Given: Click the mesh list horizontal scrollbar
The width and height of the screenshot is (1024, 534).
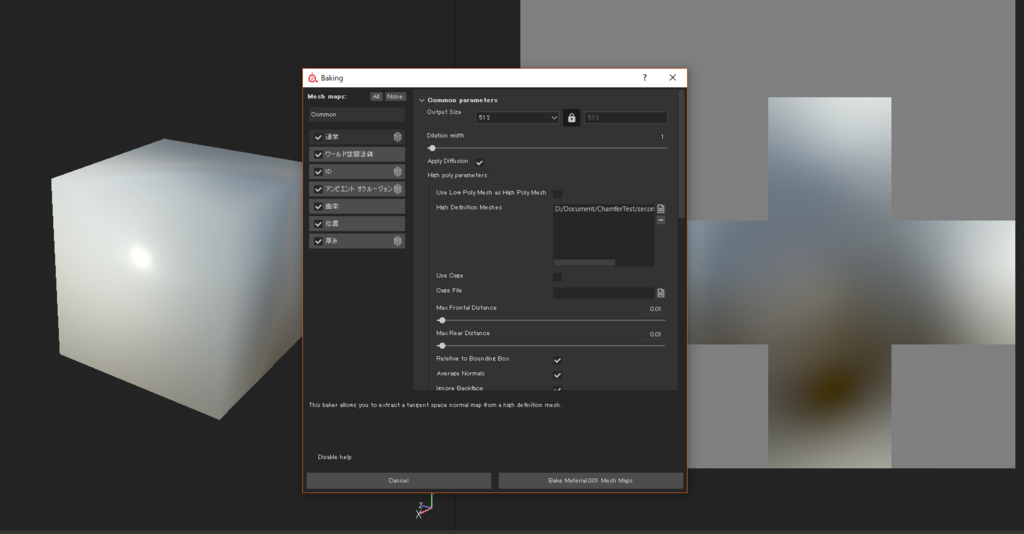Looking at the screenshot, I should 584,263.
